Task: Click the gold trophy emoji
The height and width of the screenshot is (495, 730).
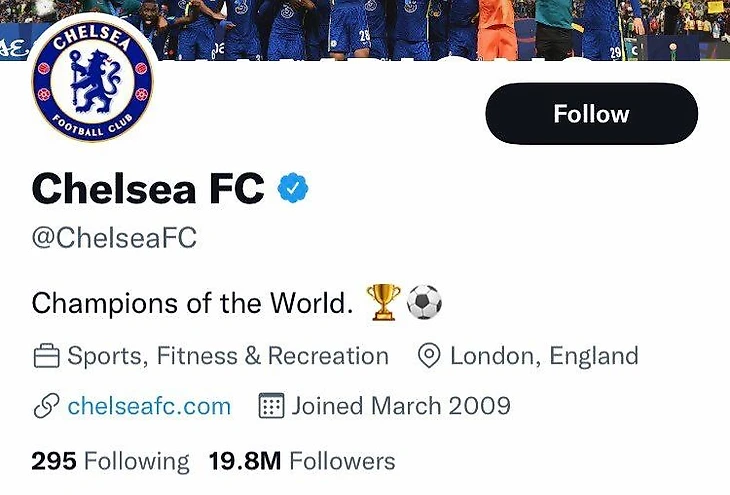Action: point(383,302)
